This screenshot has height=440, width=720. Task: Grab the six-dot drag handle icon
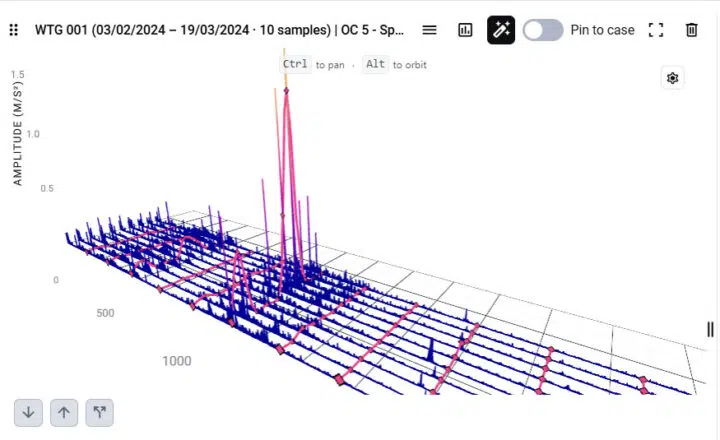14,30
